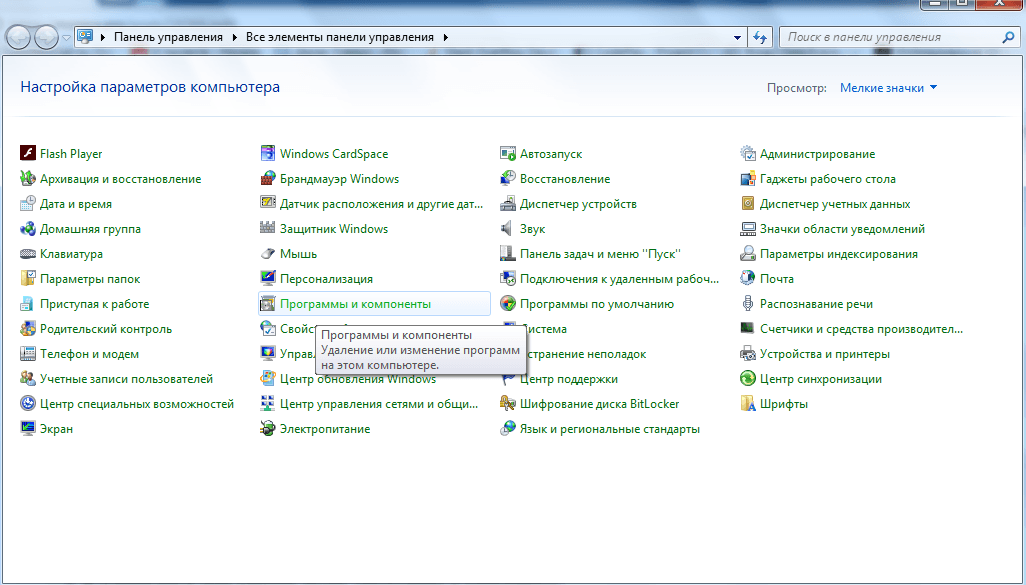
Task: Open Параметры индексирования link
Action: [x=839, y=254]
